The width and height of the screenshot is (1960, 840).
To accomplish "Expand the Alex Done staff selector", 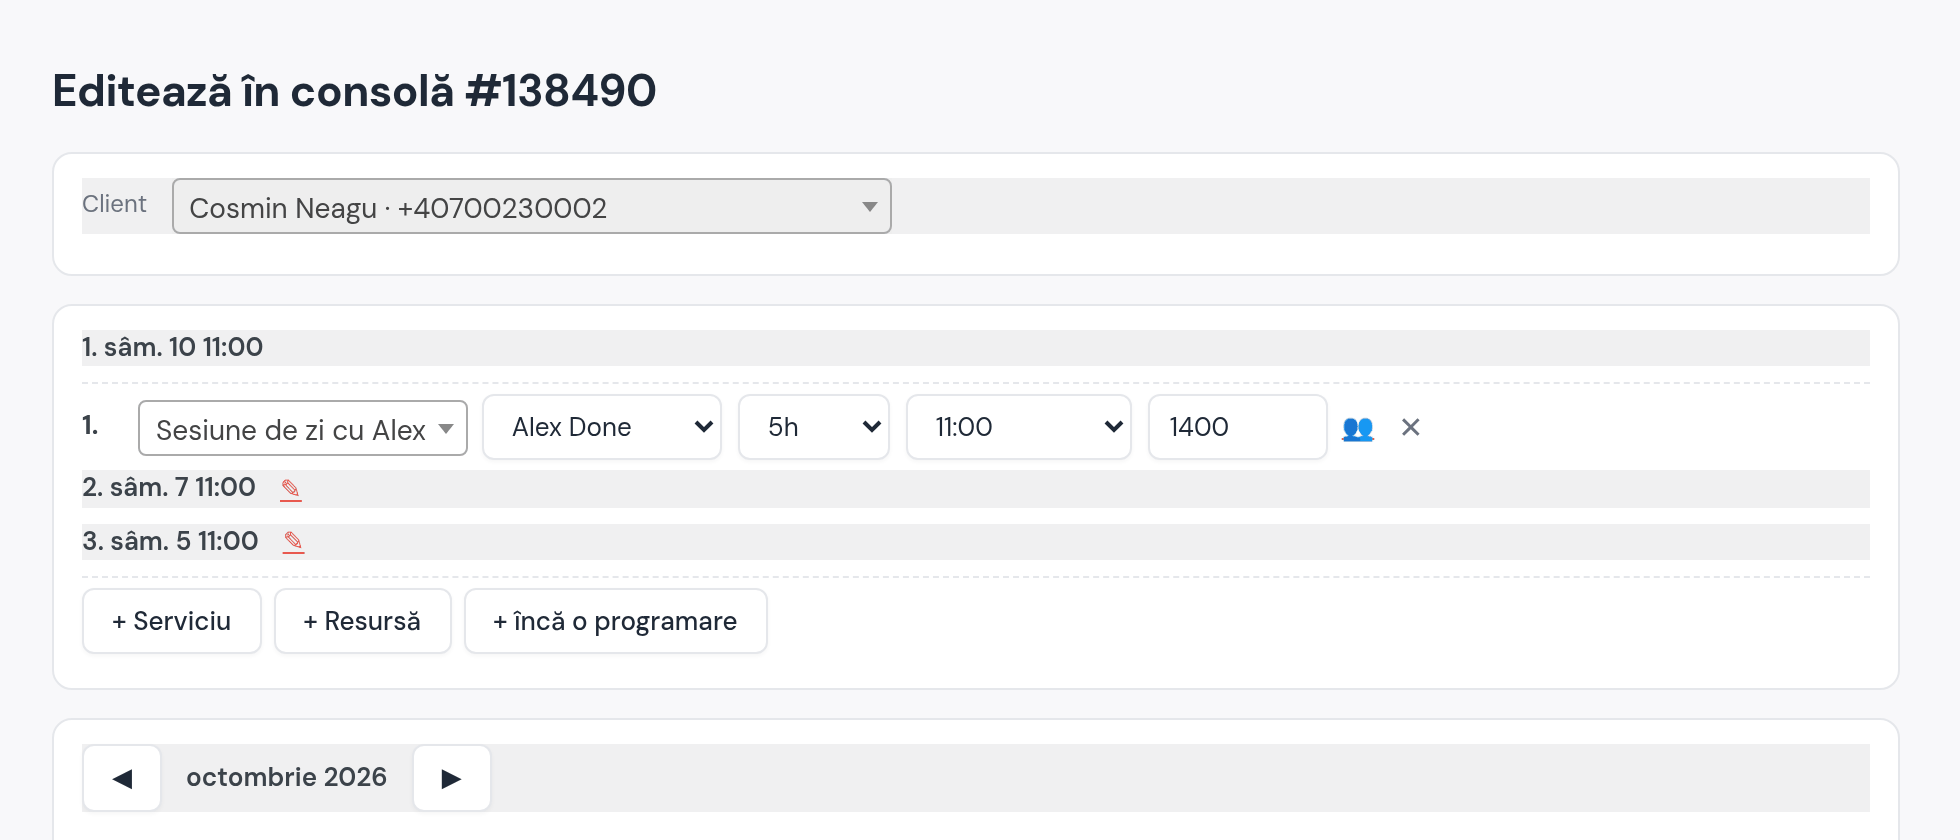I will 602,427.
